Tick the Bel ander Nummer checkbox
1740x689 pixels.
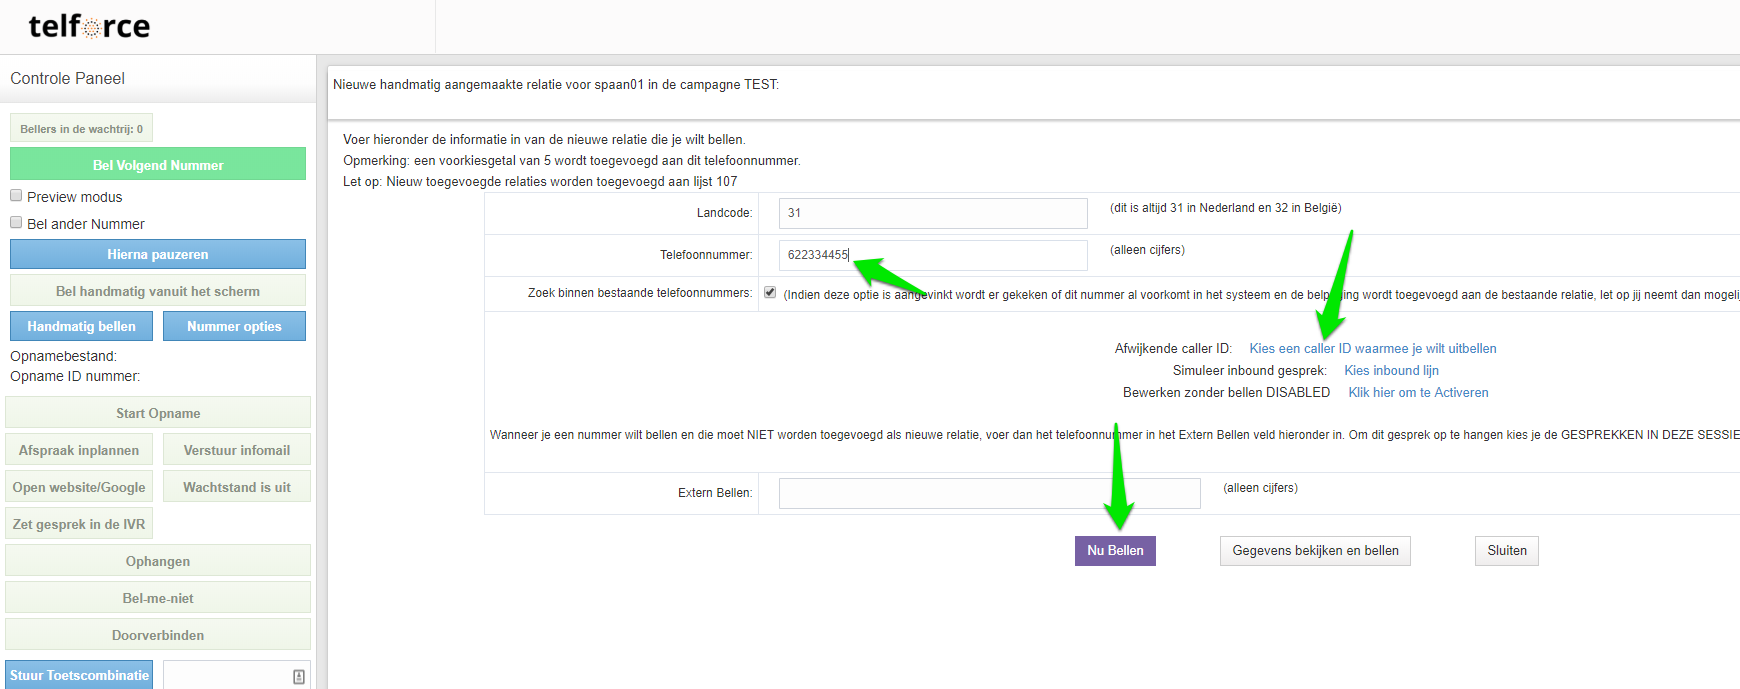click(x=16, y=223)
